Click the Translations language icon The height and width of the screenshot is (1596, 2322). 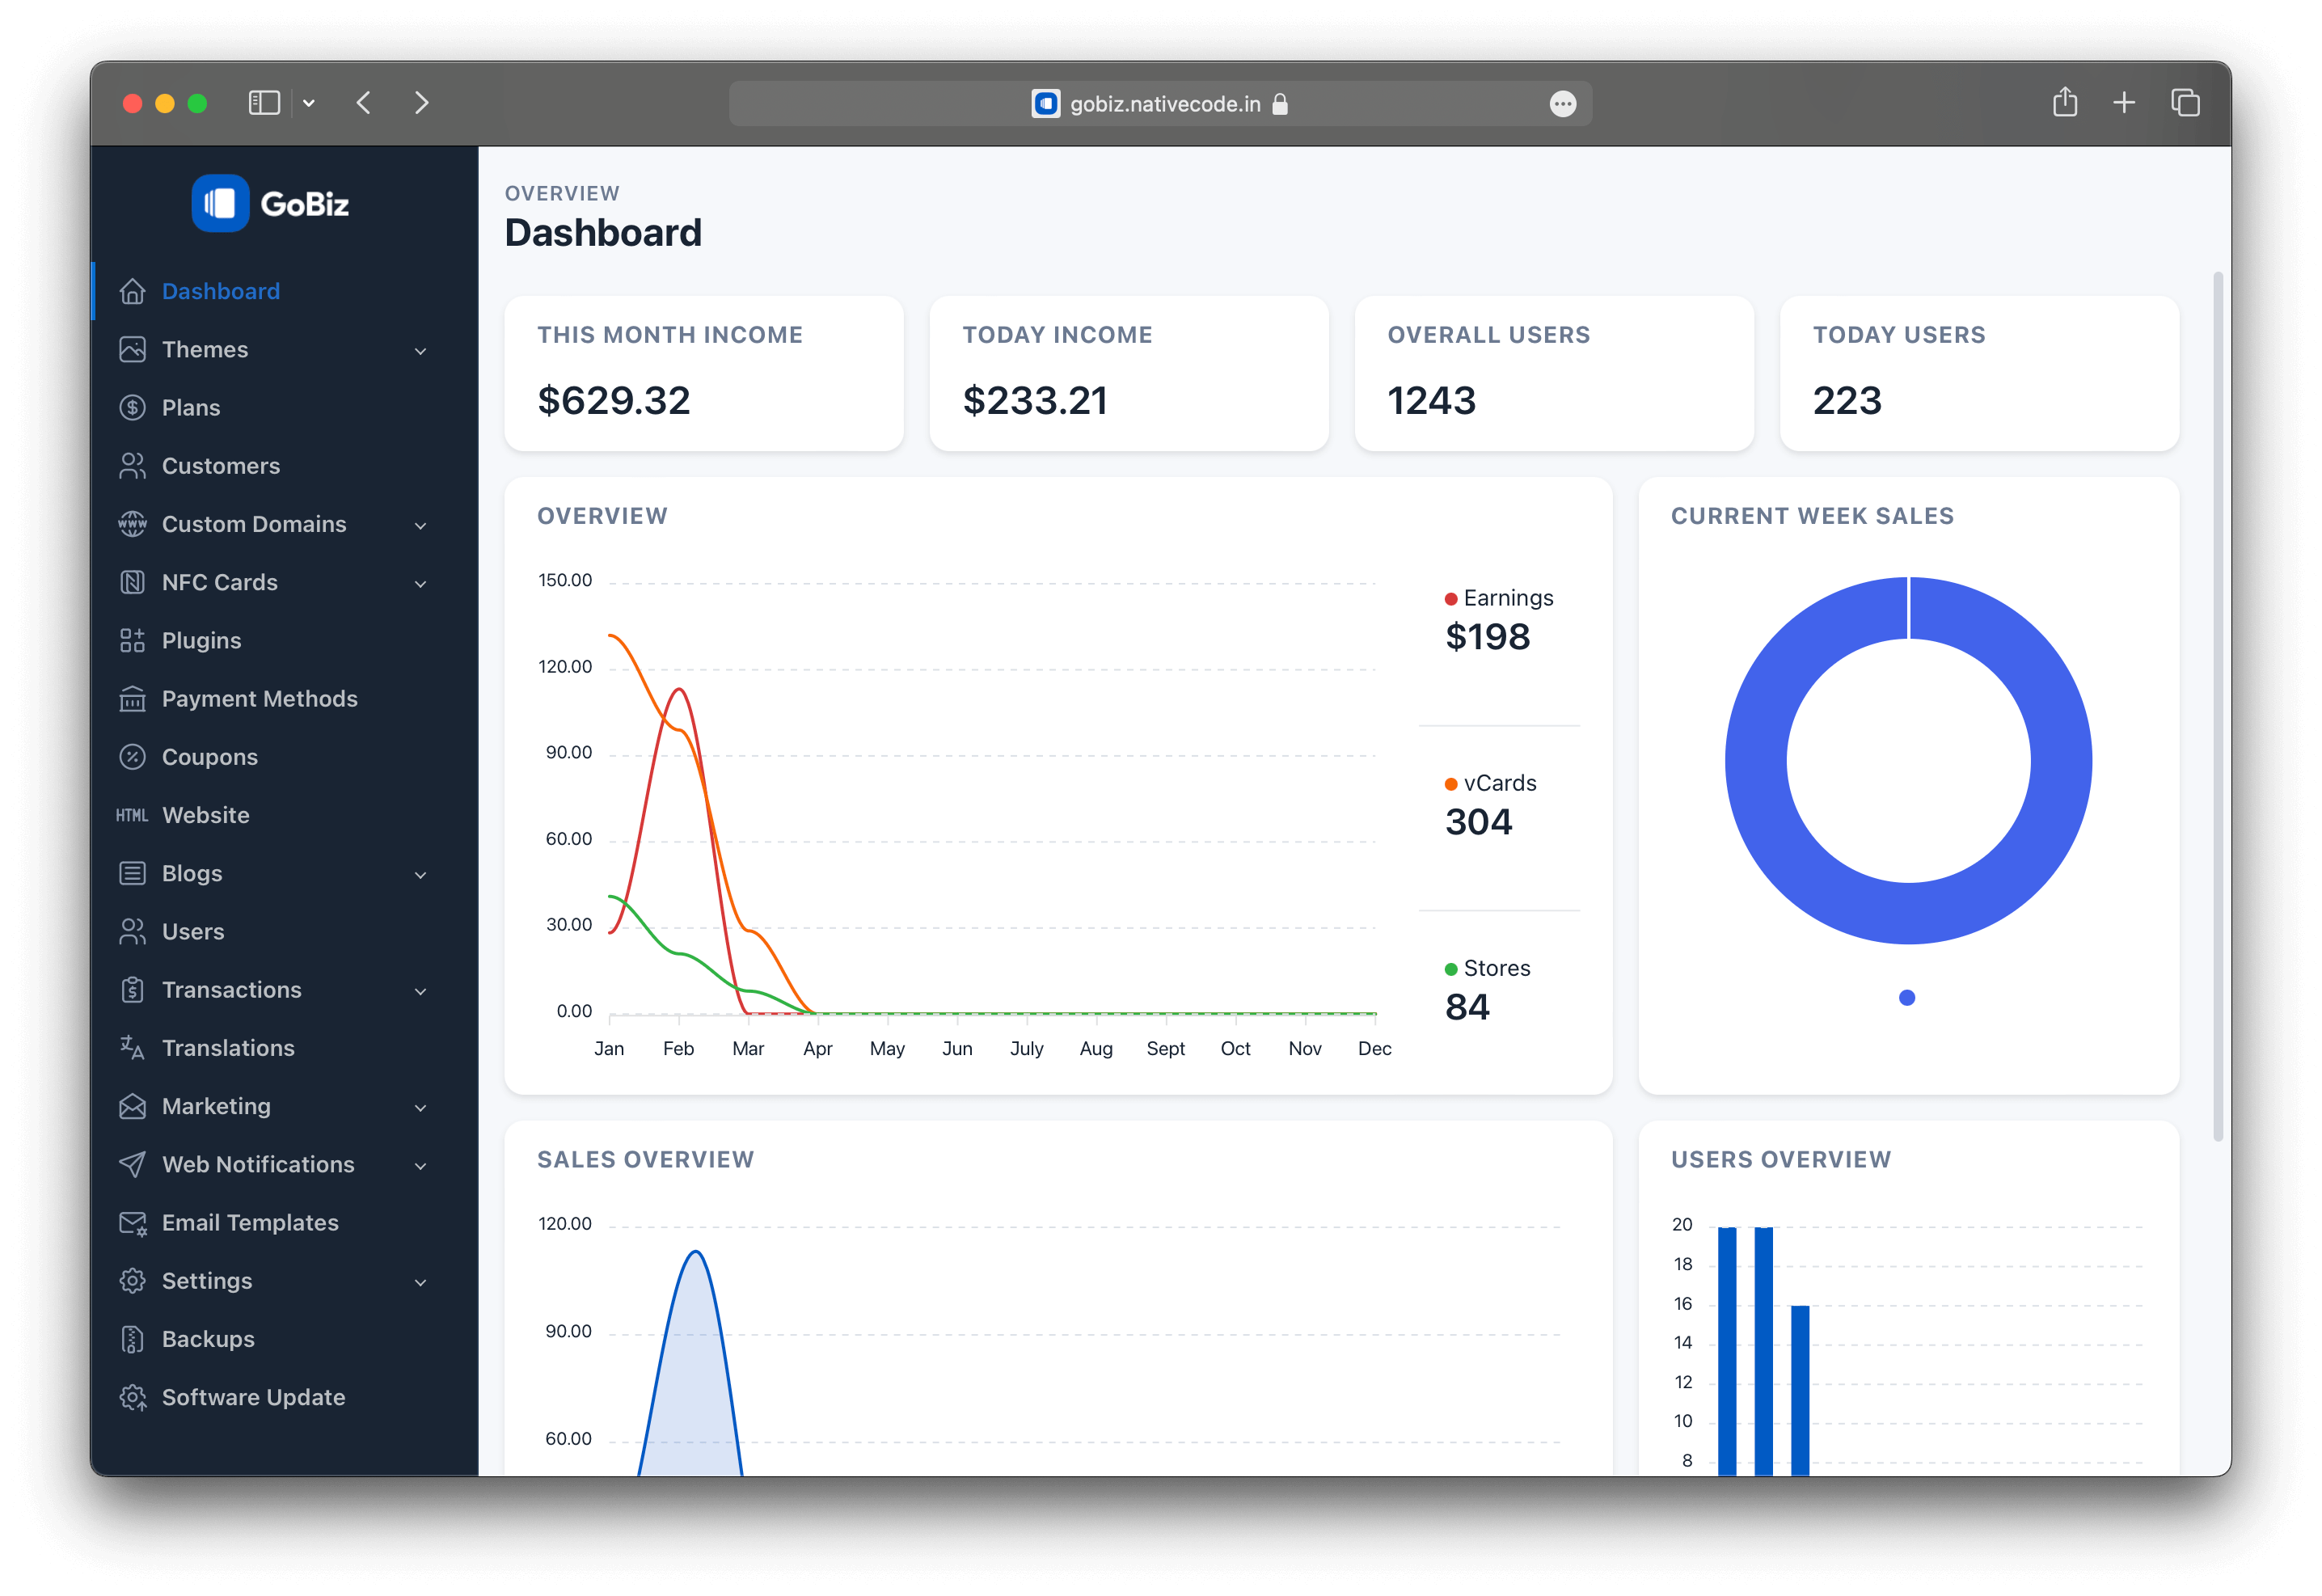pos(132,1047)
